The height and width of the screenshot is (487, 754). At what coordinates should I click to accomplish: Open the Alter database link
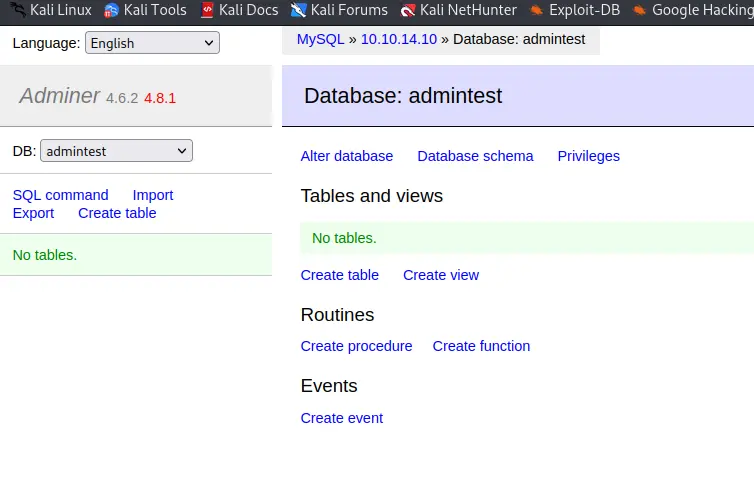(x=347, y=156)
